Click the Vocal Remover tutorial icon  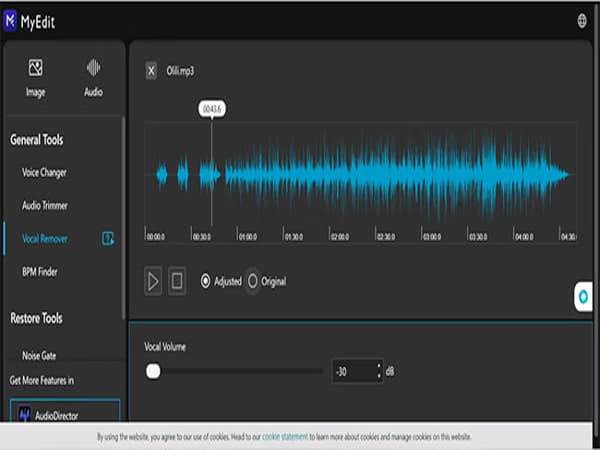[108, 238]
